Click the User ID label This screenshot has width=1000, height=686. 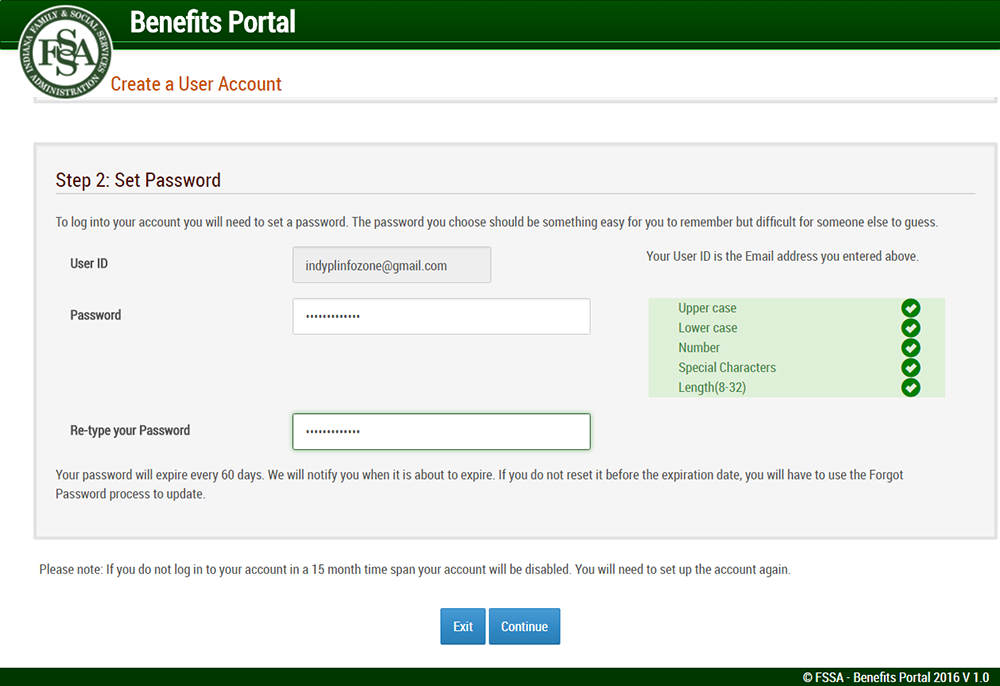(89, 263)
